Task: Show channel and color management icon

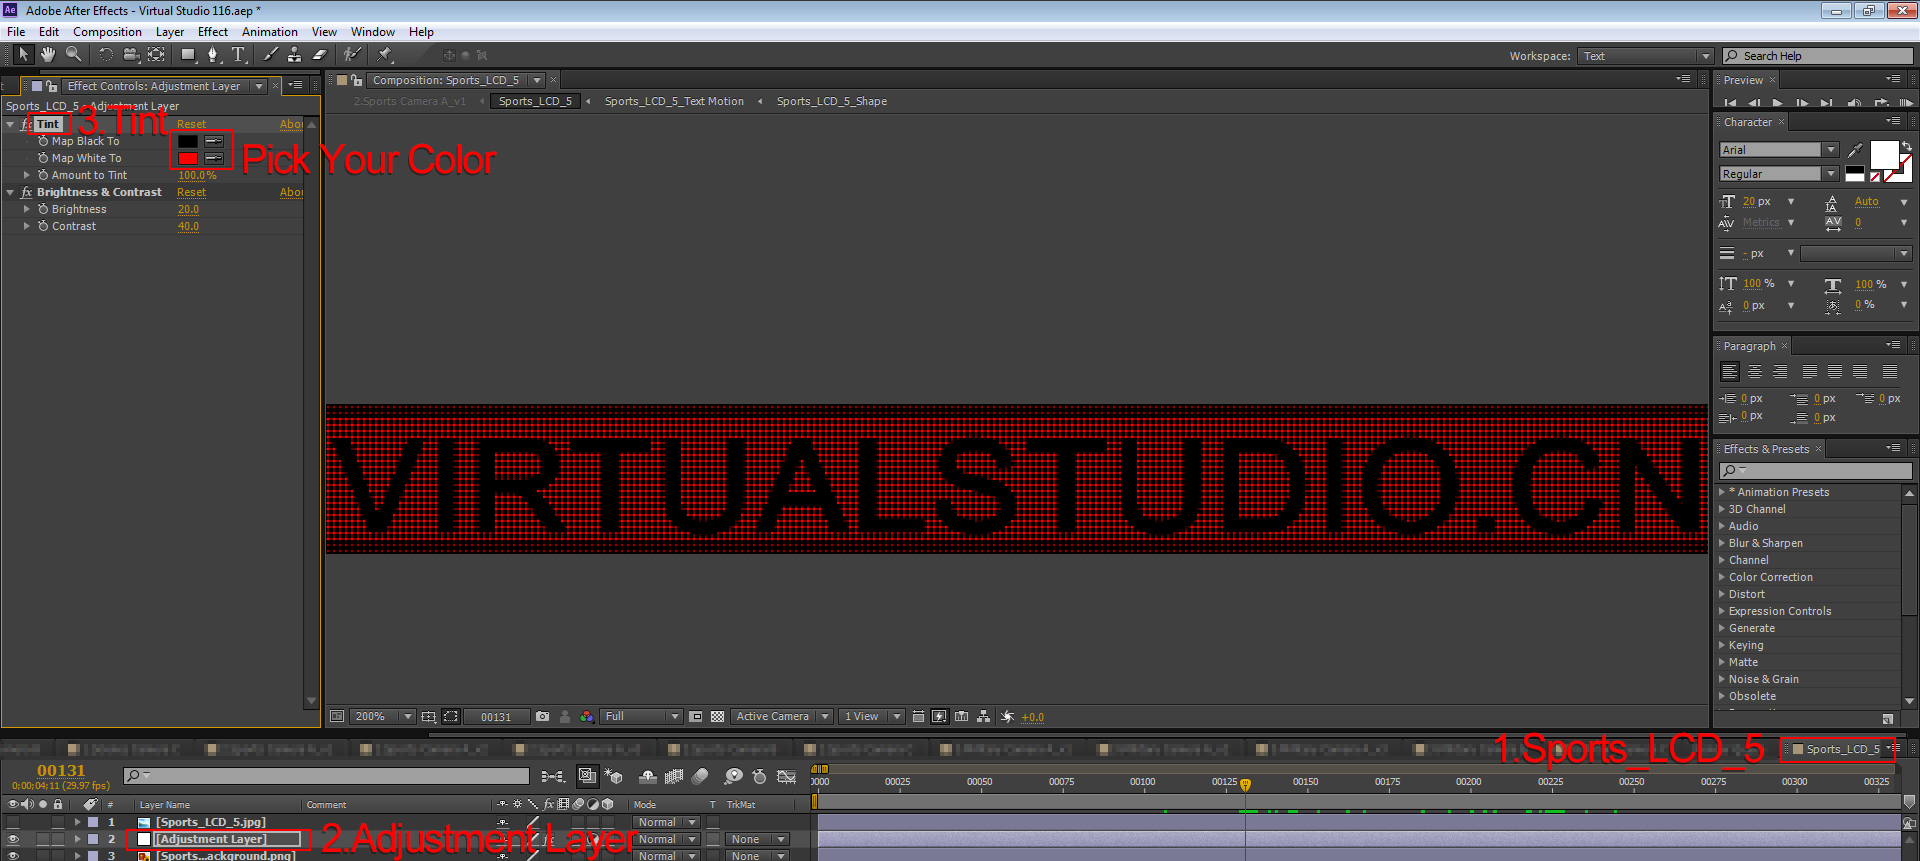Action: [x=587, y=716]
